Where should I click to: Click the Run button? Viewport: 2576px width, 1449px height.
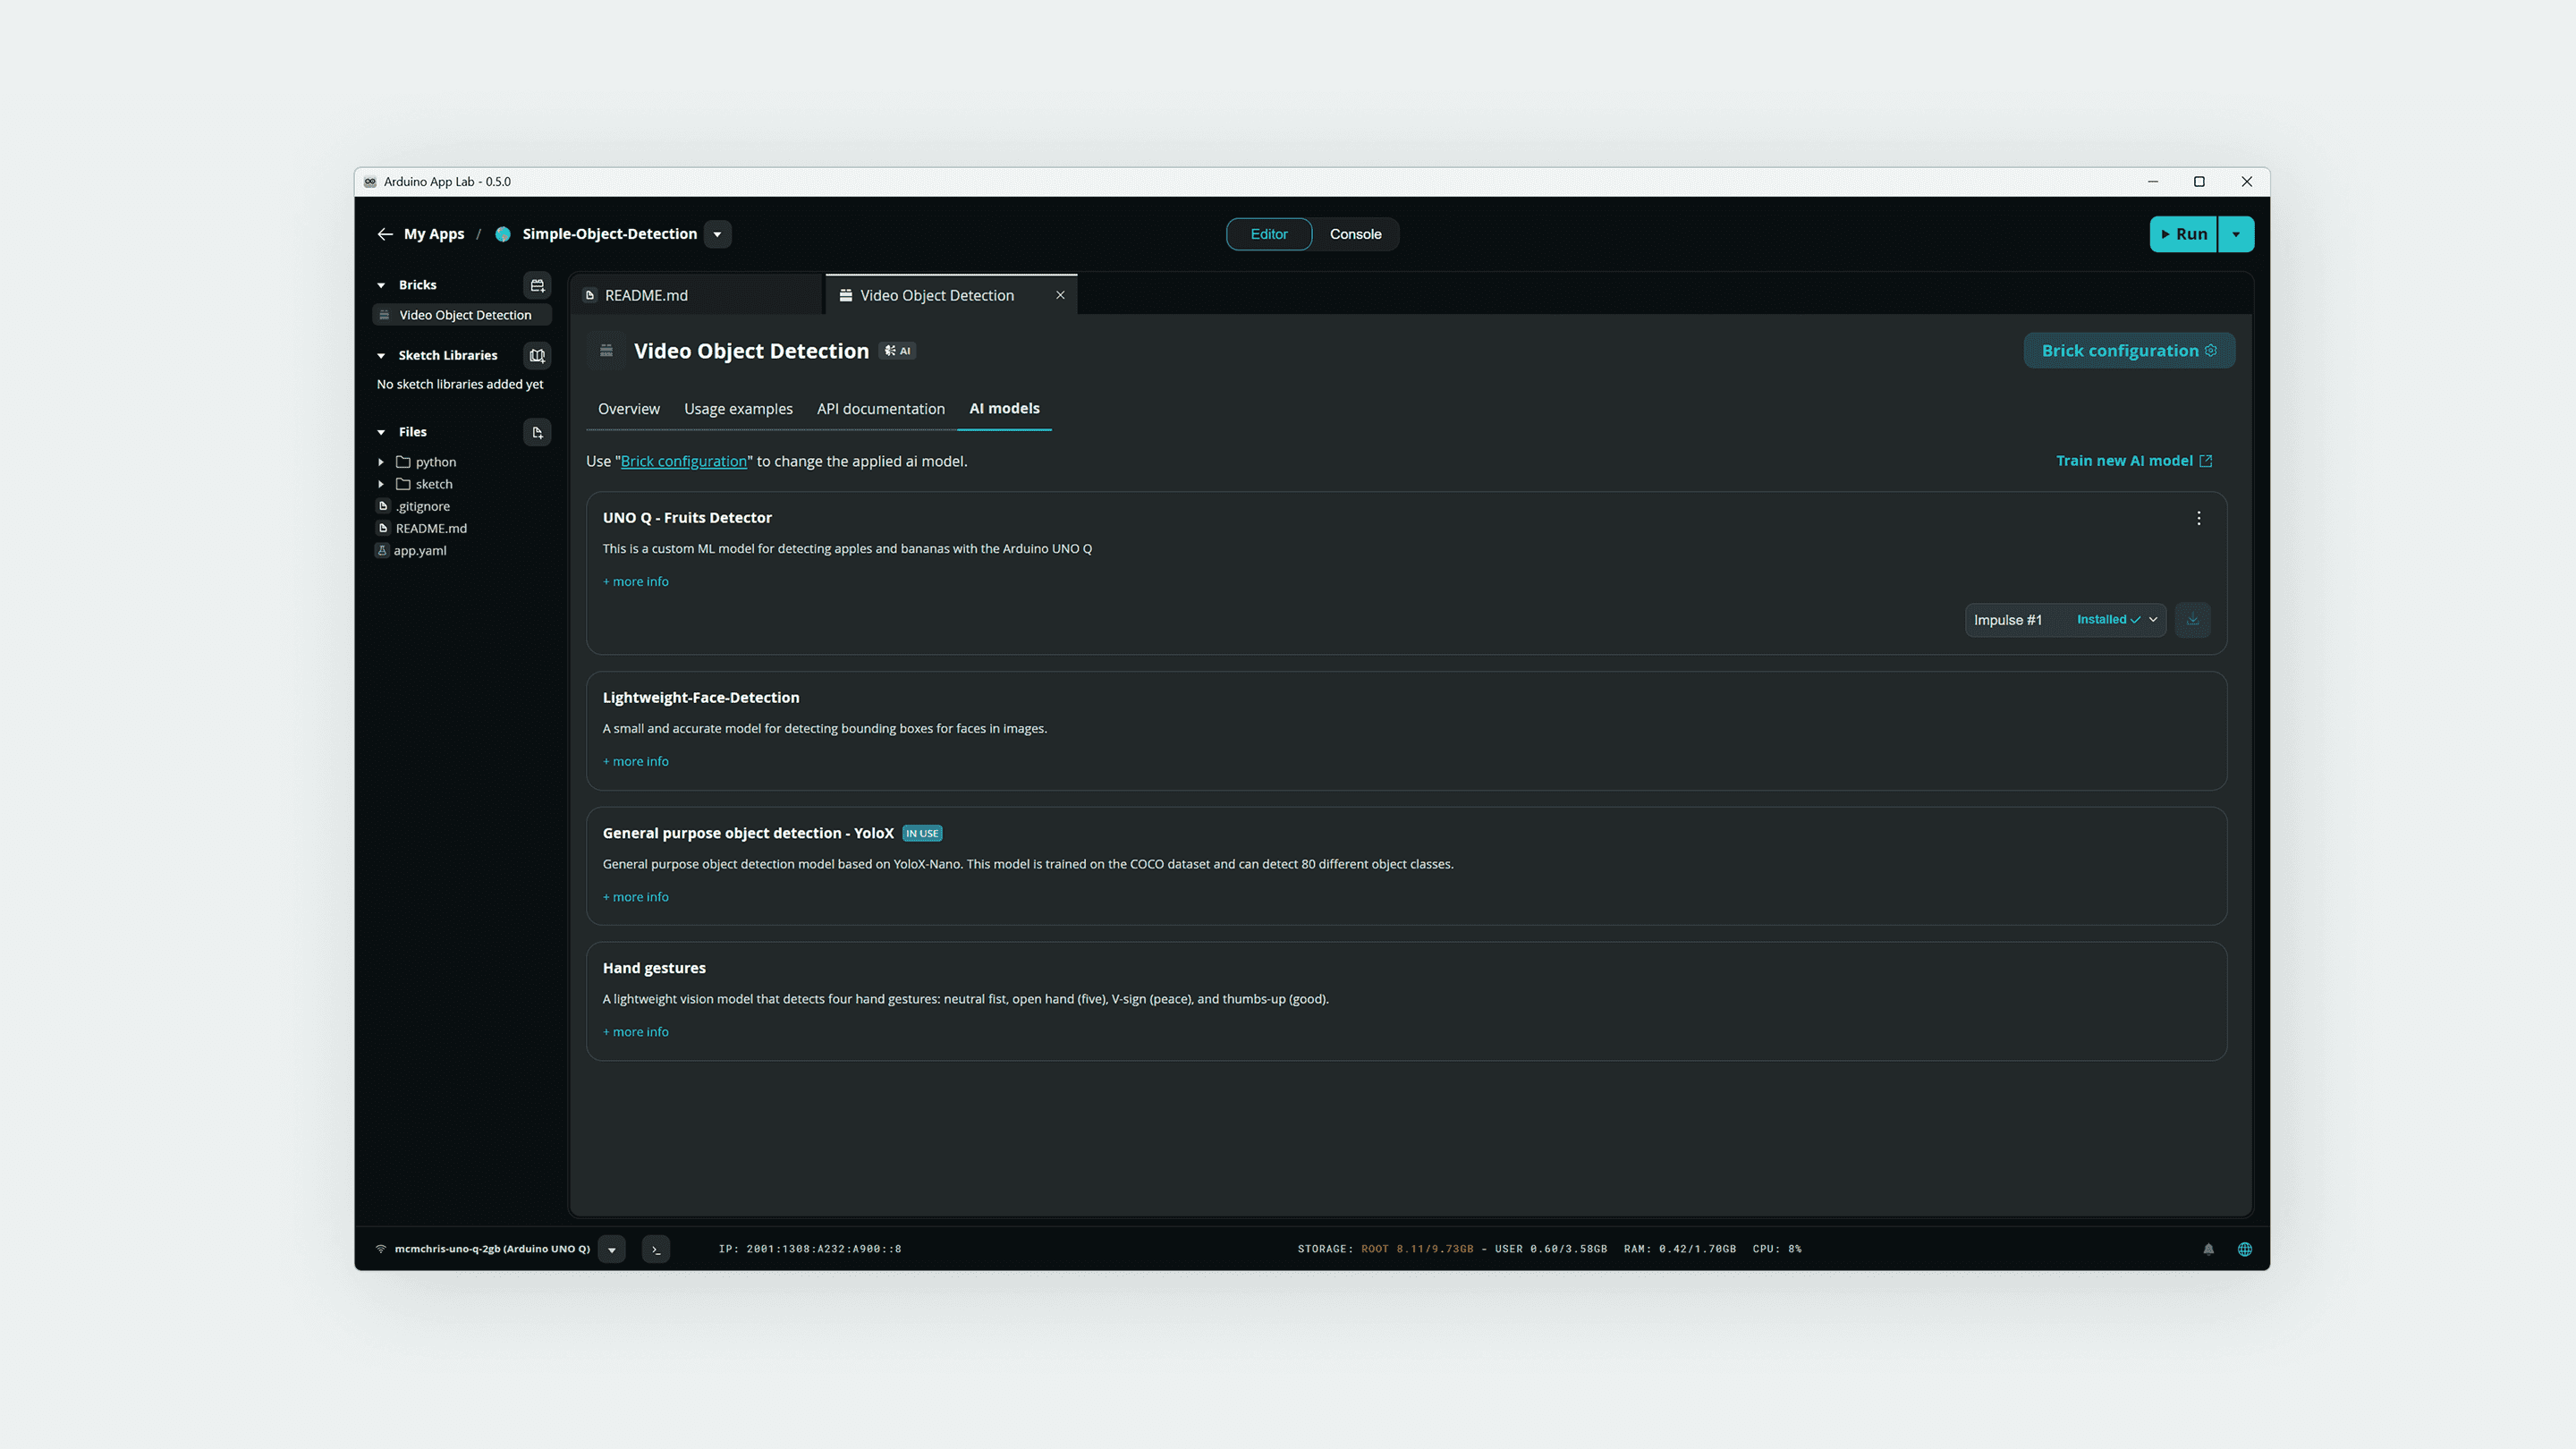(2183, 234)
